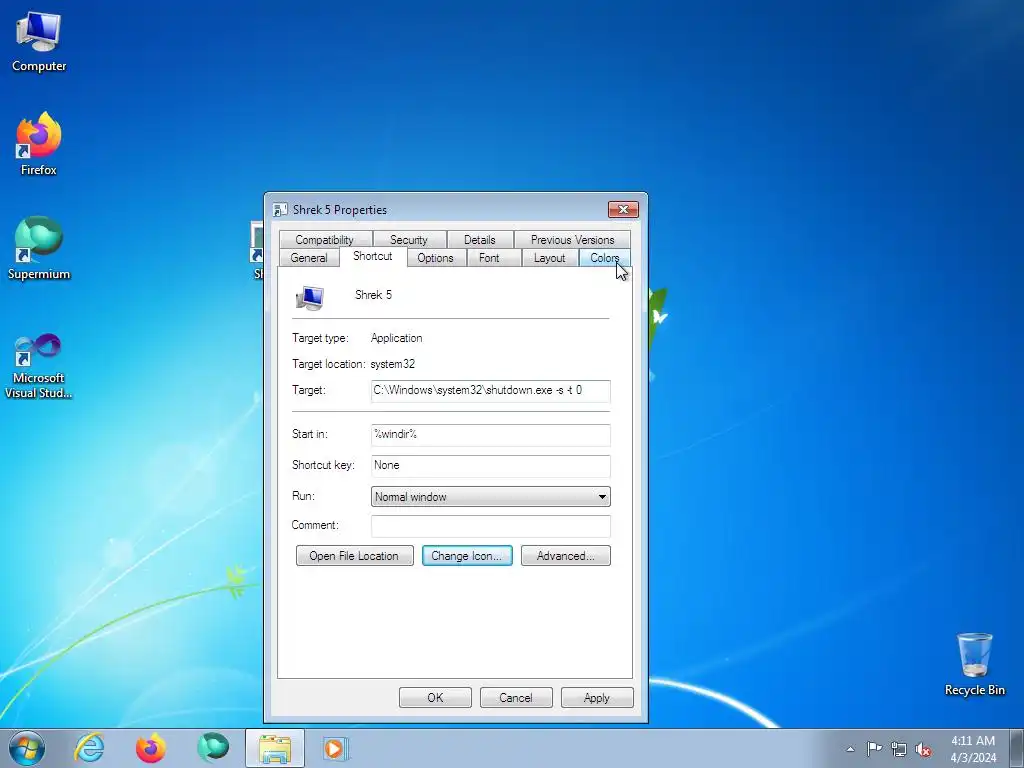The width and height of the screenshot is (1024, 768).
Task: Launch Firefox from the taskbar
Action: coord(151,748)
